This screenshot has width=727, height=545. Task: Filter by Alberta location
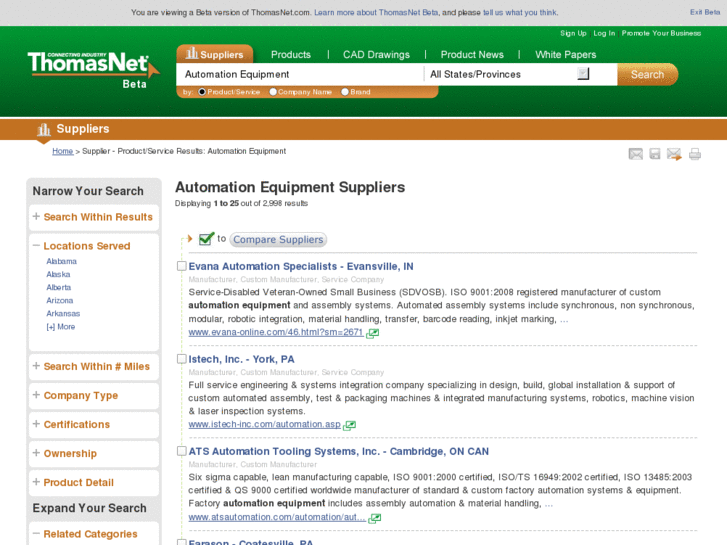tap(59, 287)
